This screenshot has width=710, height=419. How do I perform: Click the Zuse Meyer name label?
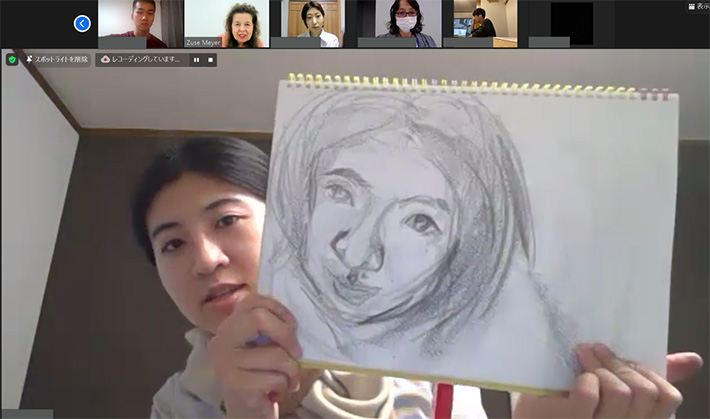[x=203, y=43]
